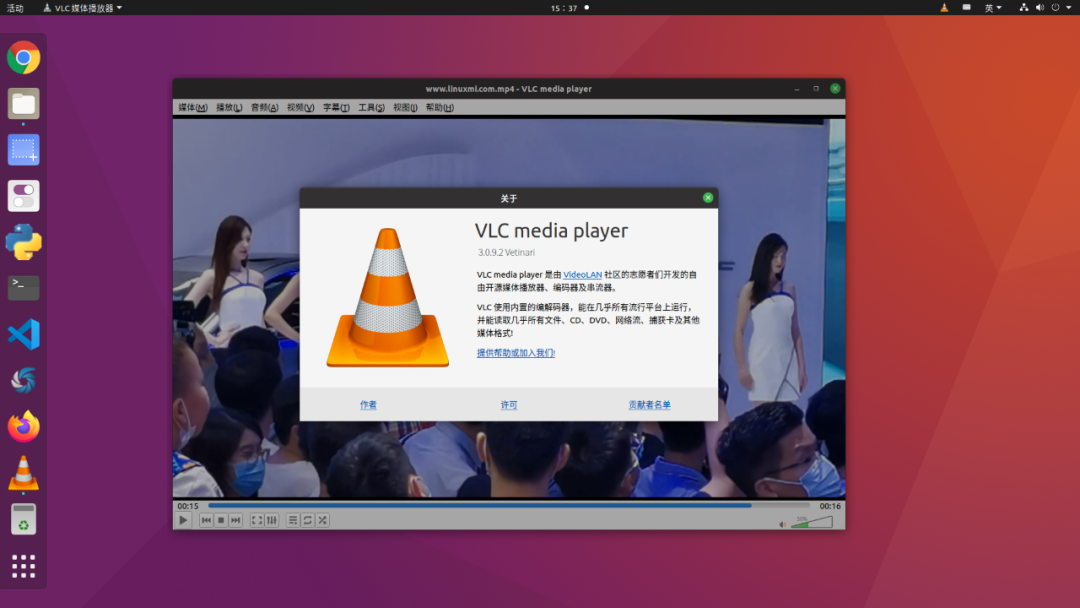Screen dimensions: 1080x608
Task: Open the Trash from the dock
Action: click(x=23, y=519)
